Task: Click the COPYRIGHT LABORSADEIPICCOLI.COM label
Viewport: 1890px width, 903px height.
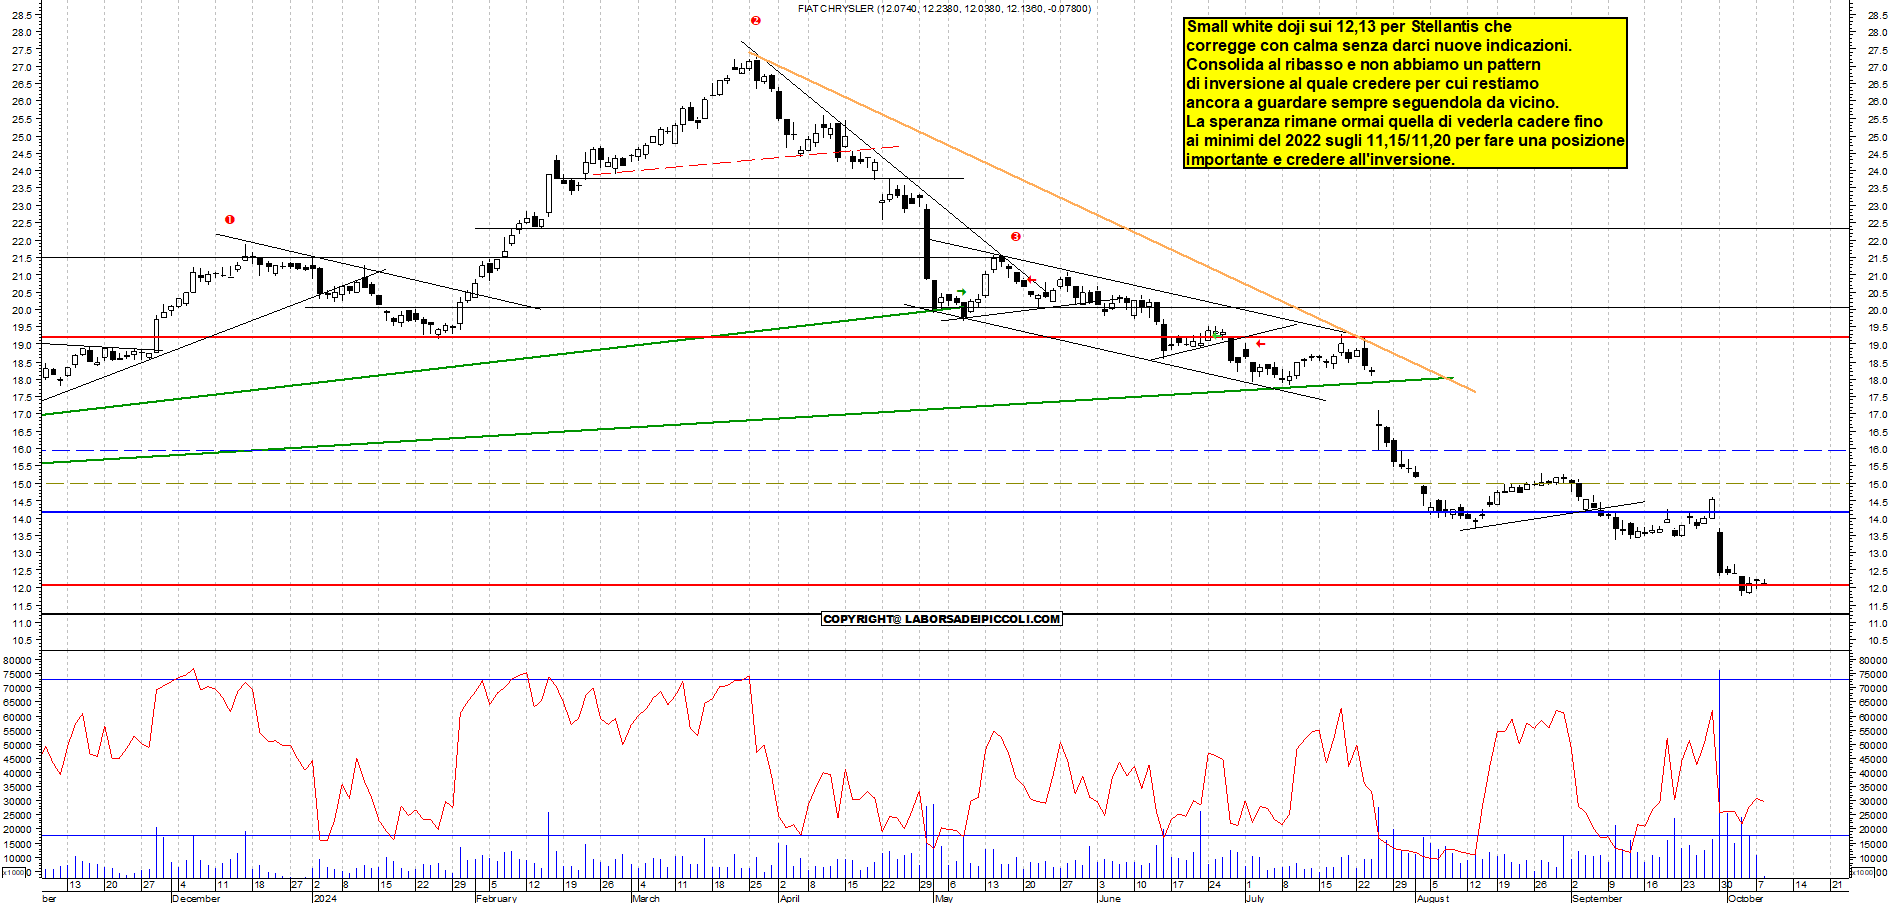Action: tap(941, 619)
